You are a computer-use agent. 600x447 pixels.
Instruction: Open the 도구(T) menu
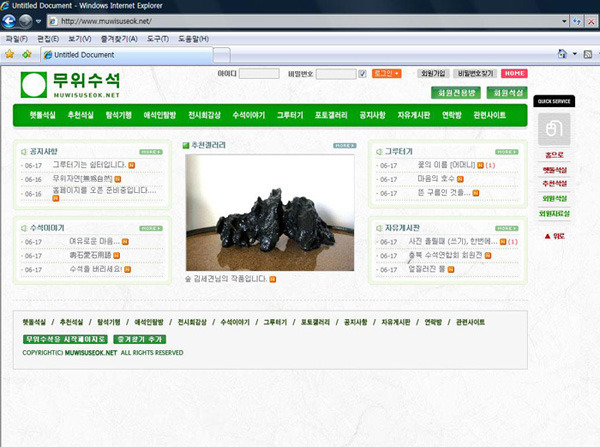(x=158, y=39)
